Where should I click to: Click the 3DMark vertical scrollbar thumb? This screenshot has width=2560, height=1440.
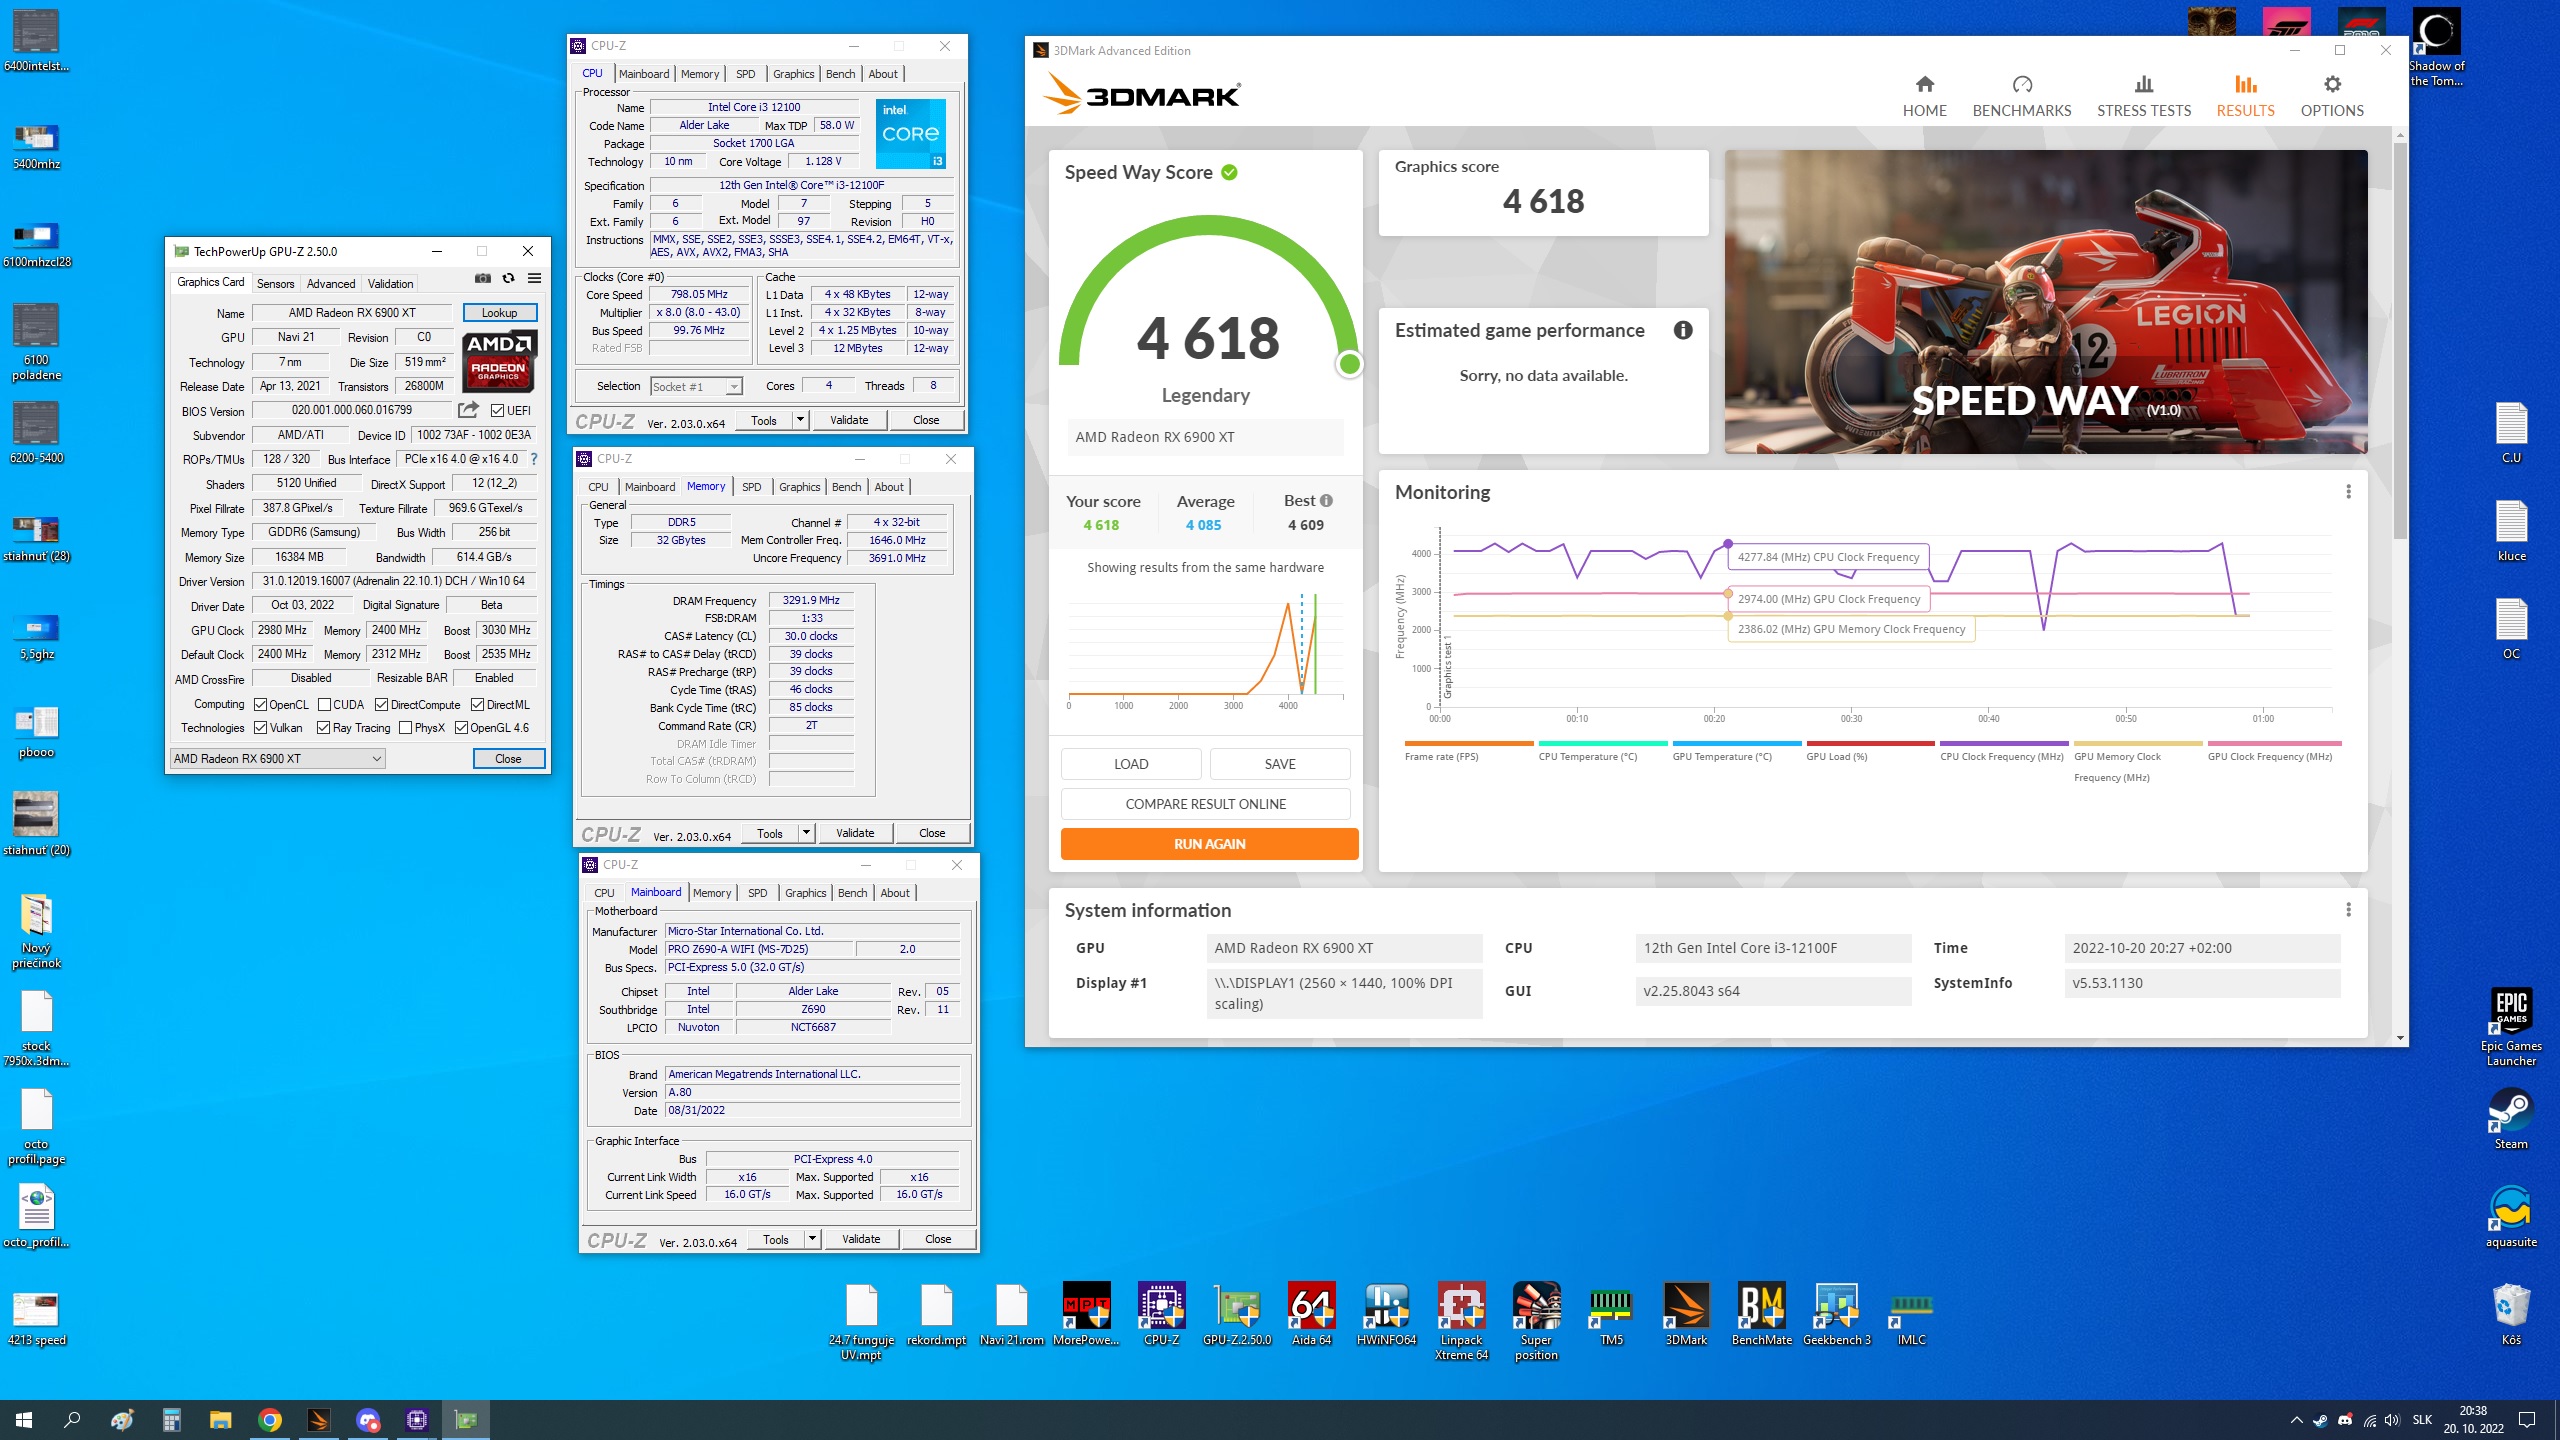[x=2399, y=340]
